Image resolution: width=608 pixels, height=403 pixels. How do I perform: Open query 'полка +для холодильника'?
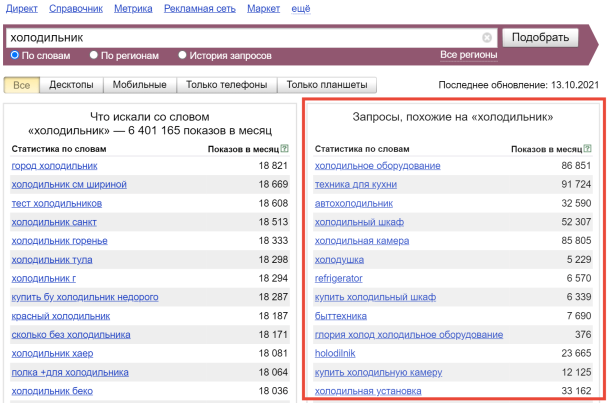(x=70, y=372)
